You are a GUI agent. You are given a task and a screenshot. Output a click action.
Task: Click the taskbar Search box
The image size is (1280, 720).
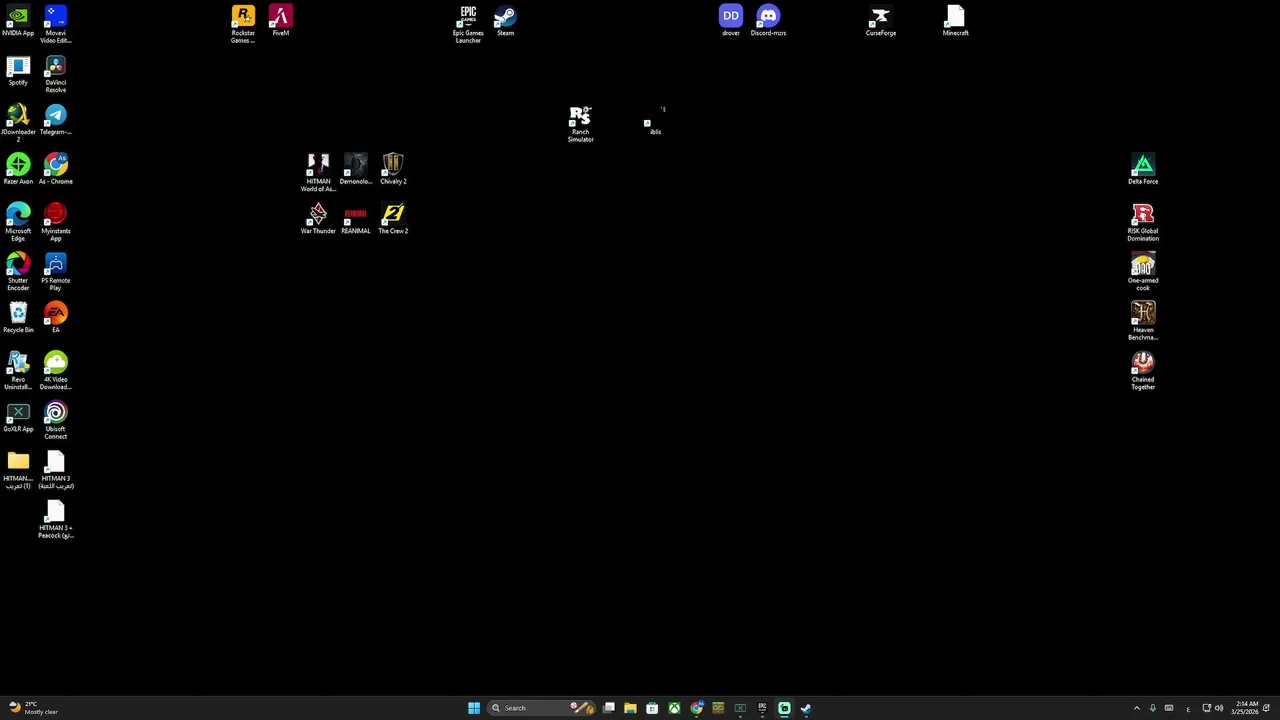pyautogui.click(x=541, y=708)
